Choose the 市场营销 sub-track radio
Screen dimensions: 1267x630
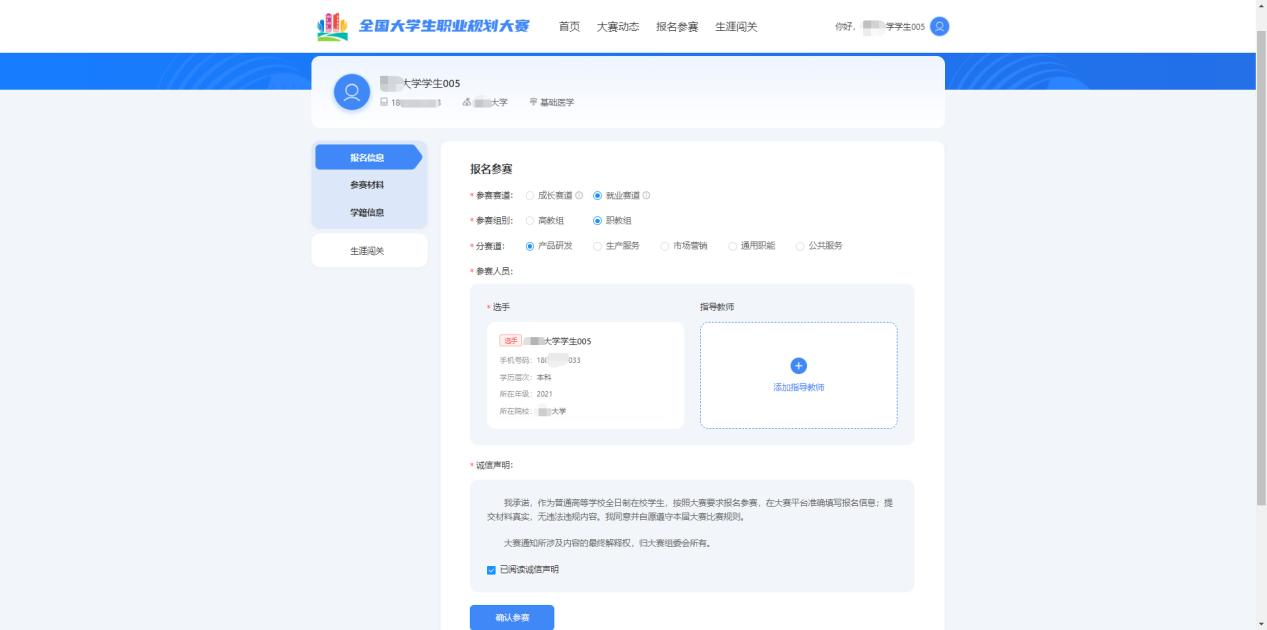tap(665, 245)
